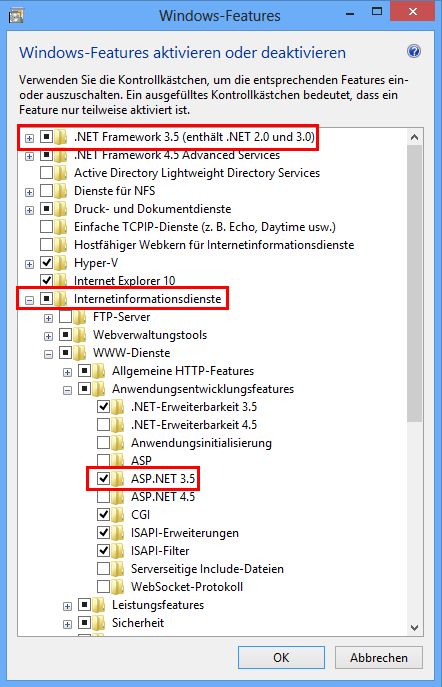Expand Druck- und Dokumentdienste node
442x687 pixels.
(29, 210)
